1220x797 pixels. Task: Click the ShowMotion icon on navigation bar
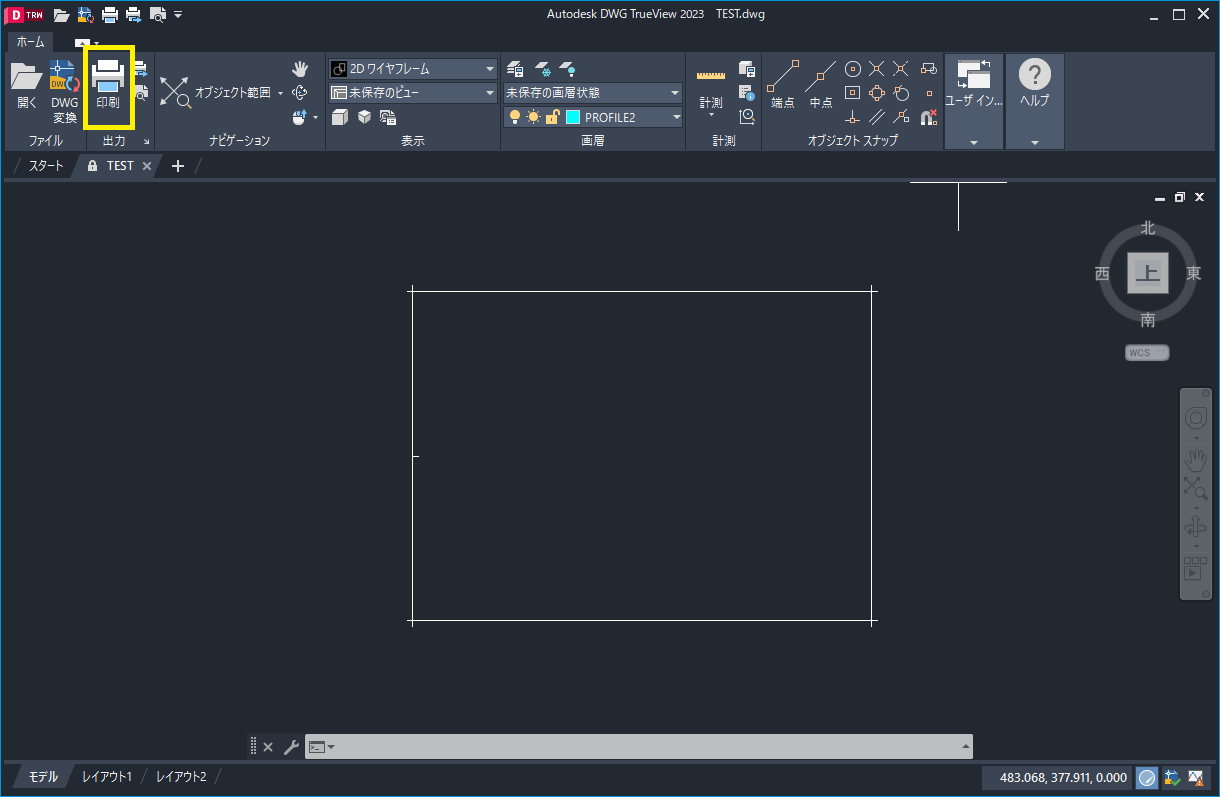pos(1195,569)
